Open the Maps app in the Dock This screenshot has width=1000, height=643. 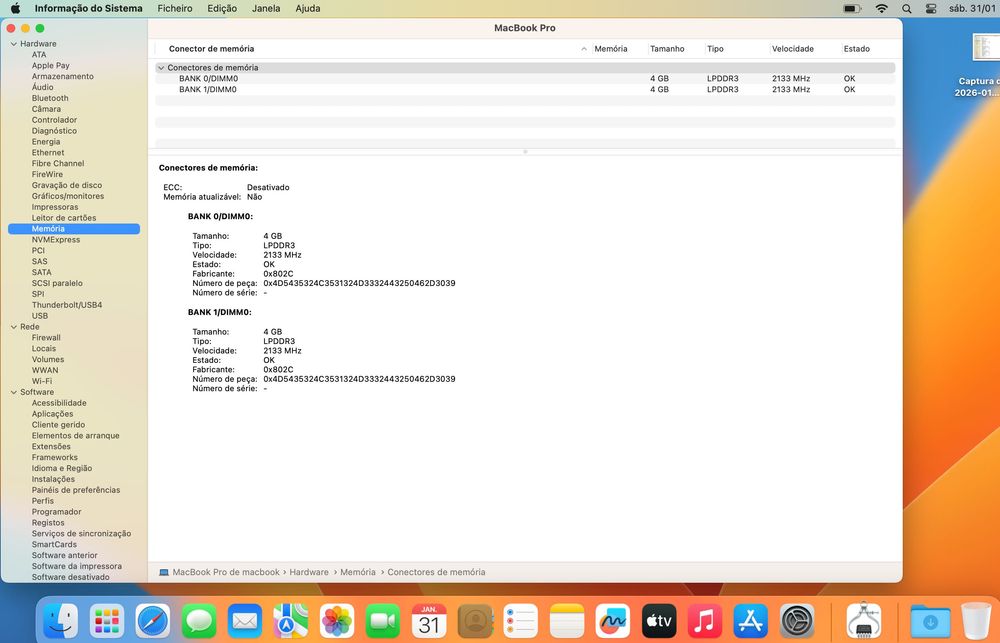[291, 620]
